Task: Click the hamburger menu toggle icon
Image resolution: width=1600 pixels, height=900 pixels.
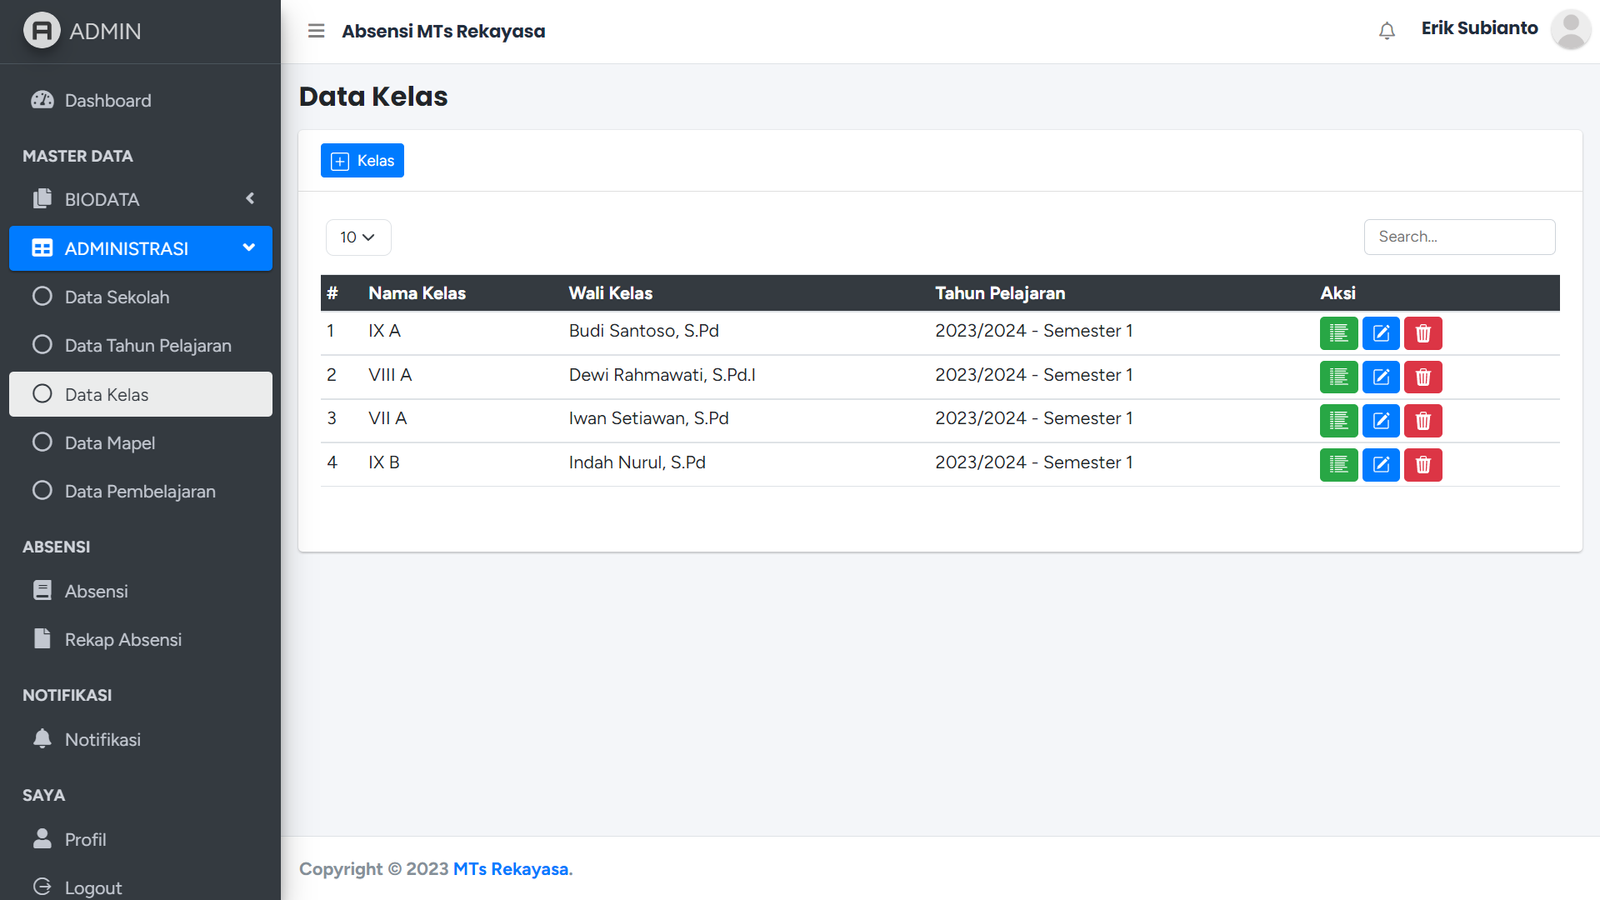Action: (x=316, y=31)
